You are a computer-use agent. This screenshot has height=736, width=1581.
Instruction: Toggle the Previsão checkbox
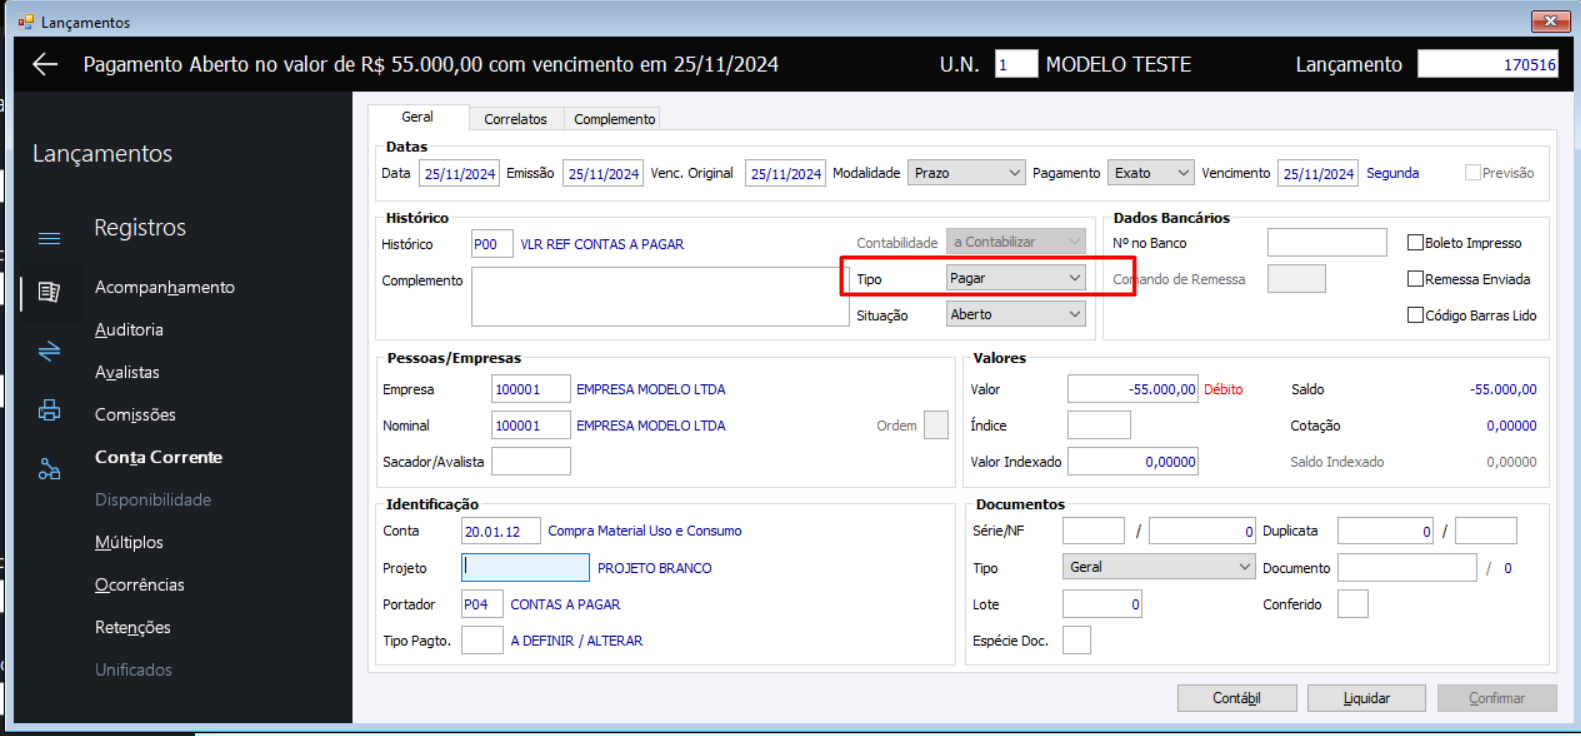pos(1473,173)
